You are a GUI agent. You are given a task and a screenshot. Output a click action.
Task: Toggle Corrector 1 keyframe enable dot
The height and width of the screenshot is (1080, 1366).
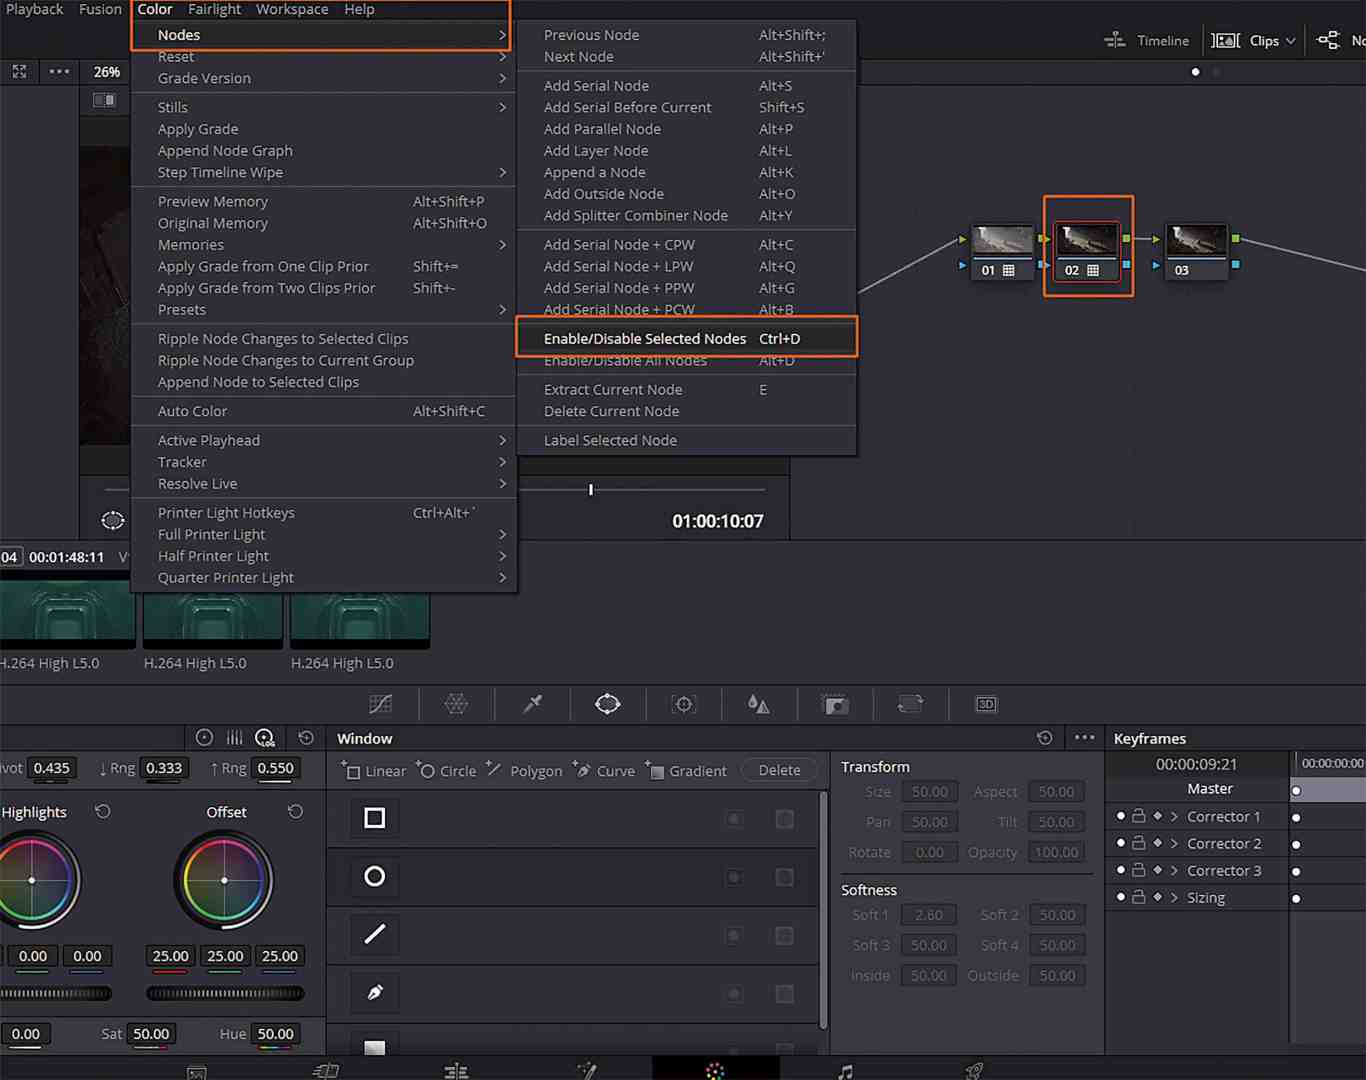[x=1120, y=816]
